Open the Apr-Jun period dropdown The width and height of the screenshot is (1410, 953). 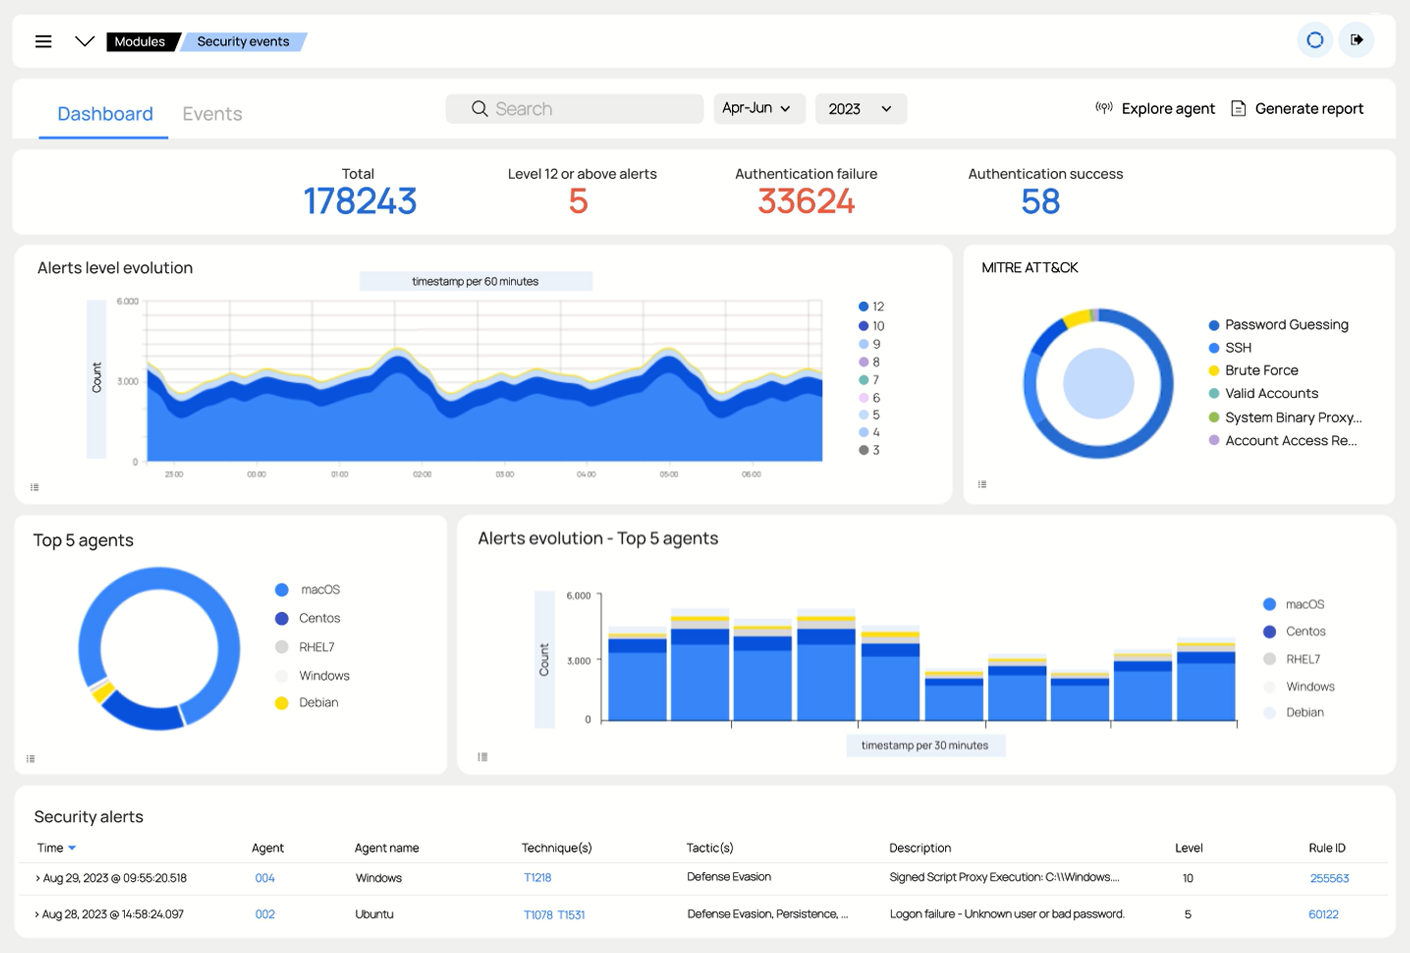tap(758, 108)
